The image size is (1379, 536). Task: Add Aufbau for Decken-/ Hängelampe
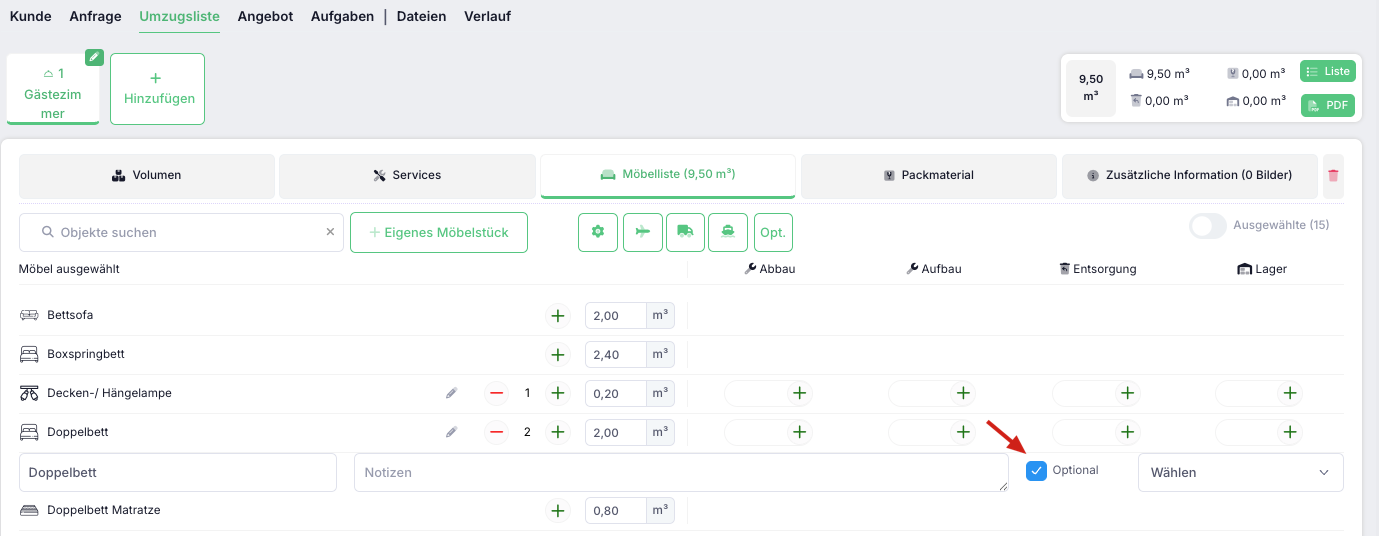point(963,394)
